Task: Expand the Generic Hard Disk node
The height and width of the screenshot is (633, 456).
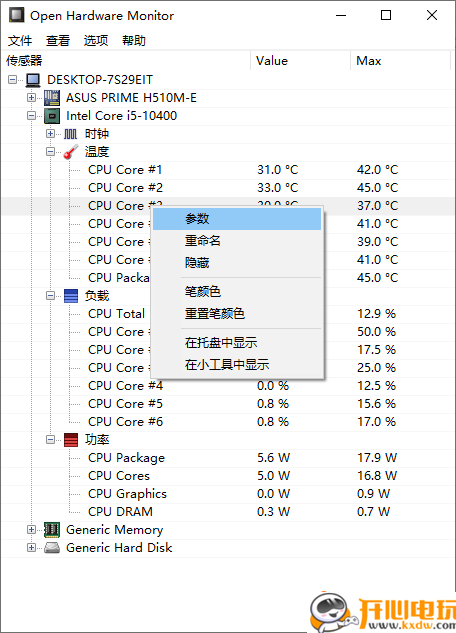Action: pyautogui.click(x=31, y=548)
